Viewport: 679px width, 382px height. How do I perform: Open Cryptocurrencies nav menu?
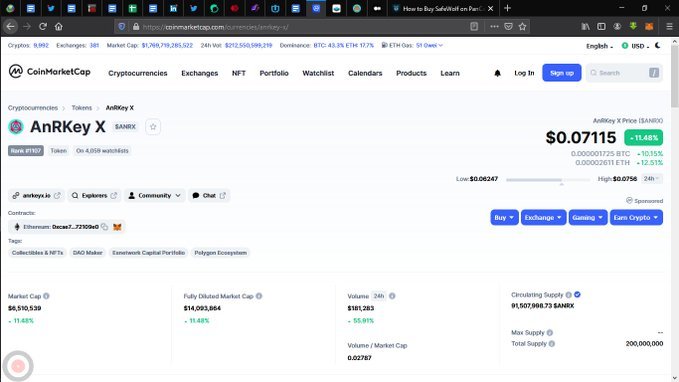click(x=138, y=73)
